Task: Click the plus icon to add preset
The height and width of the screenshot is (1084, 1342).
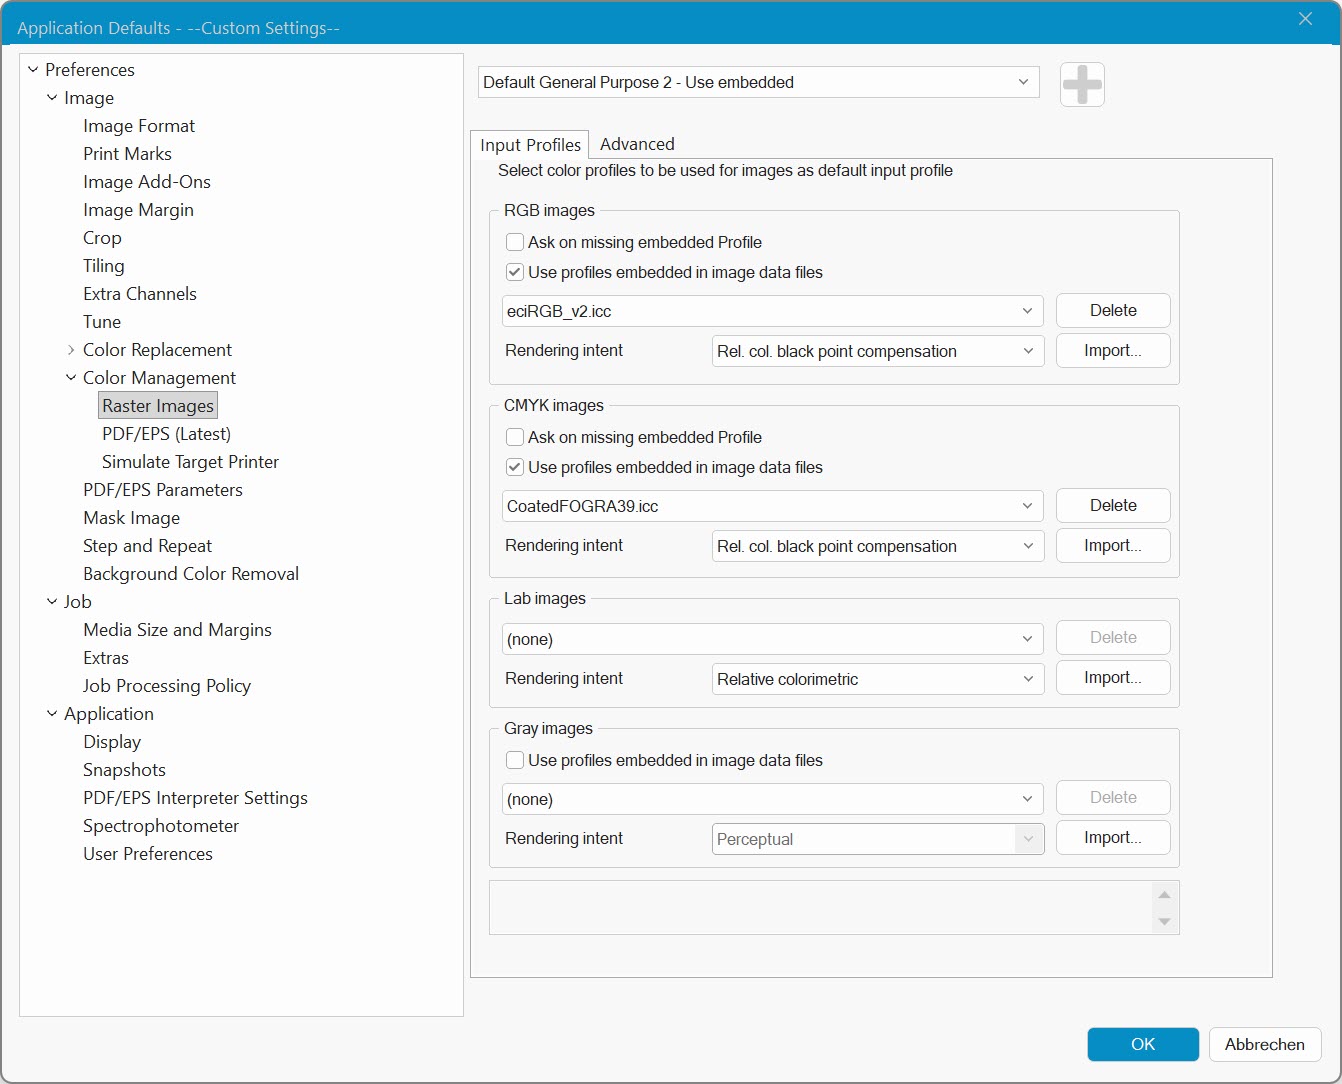Action: [x=1082, y=84]
